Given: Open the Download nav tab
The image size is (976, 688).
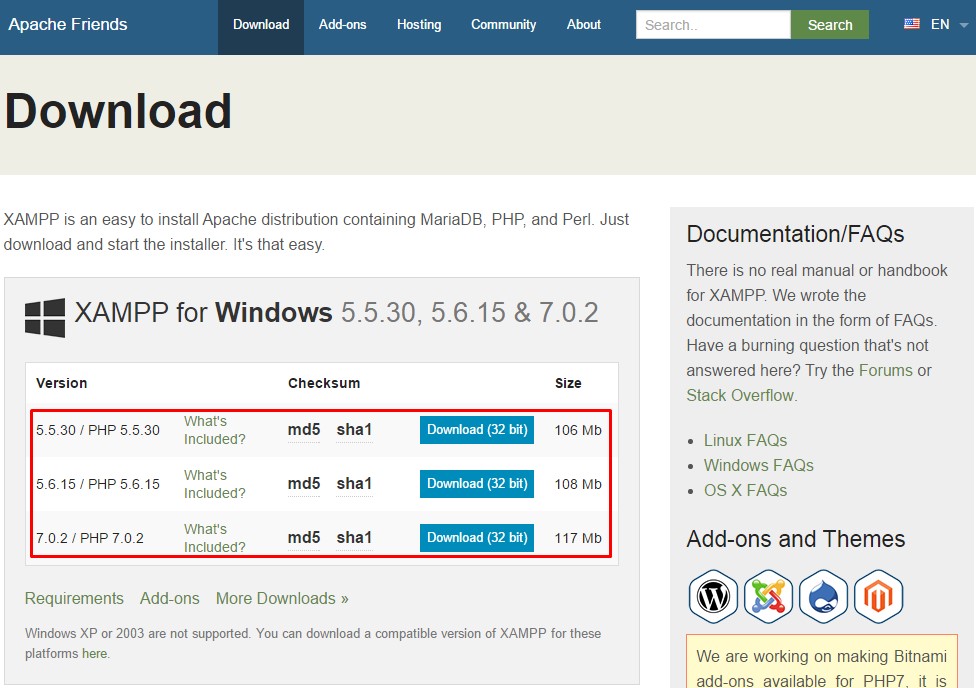Looking at the screenshot, I should [x=261, y=25].
